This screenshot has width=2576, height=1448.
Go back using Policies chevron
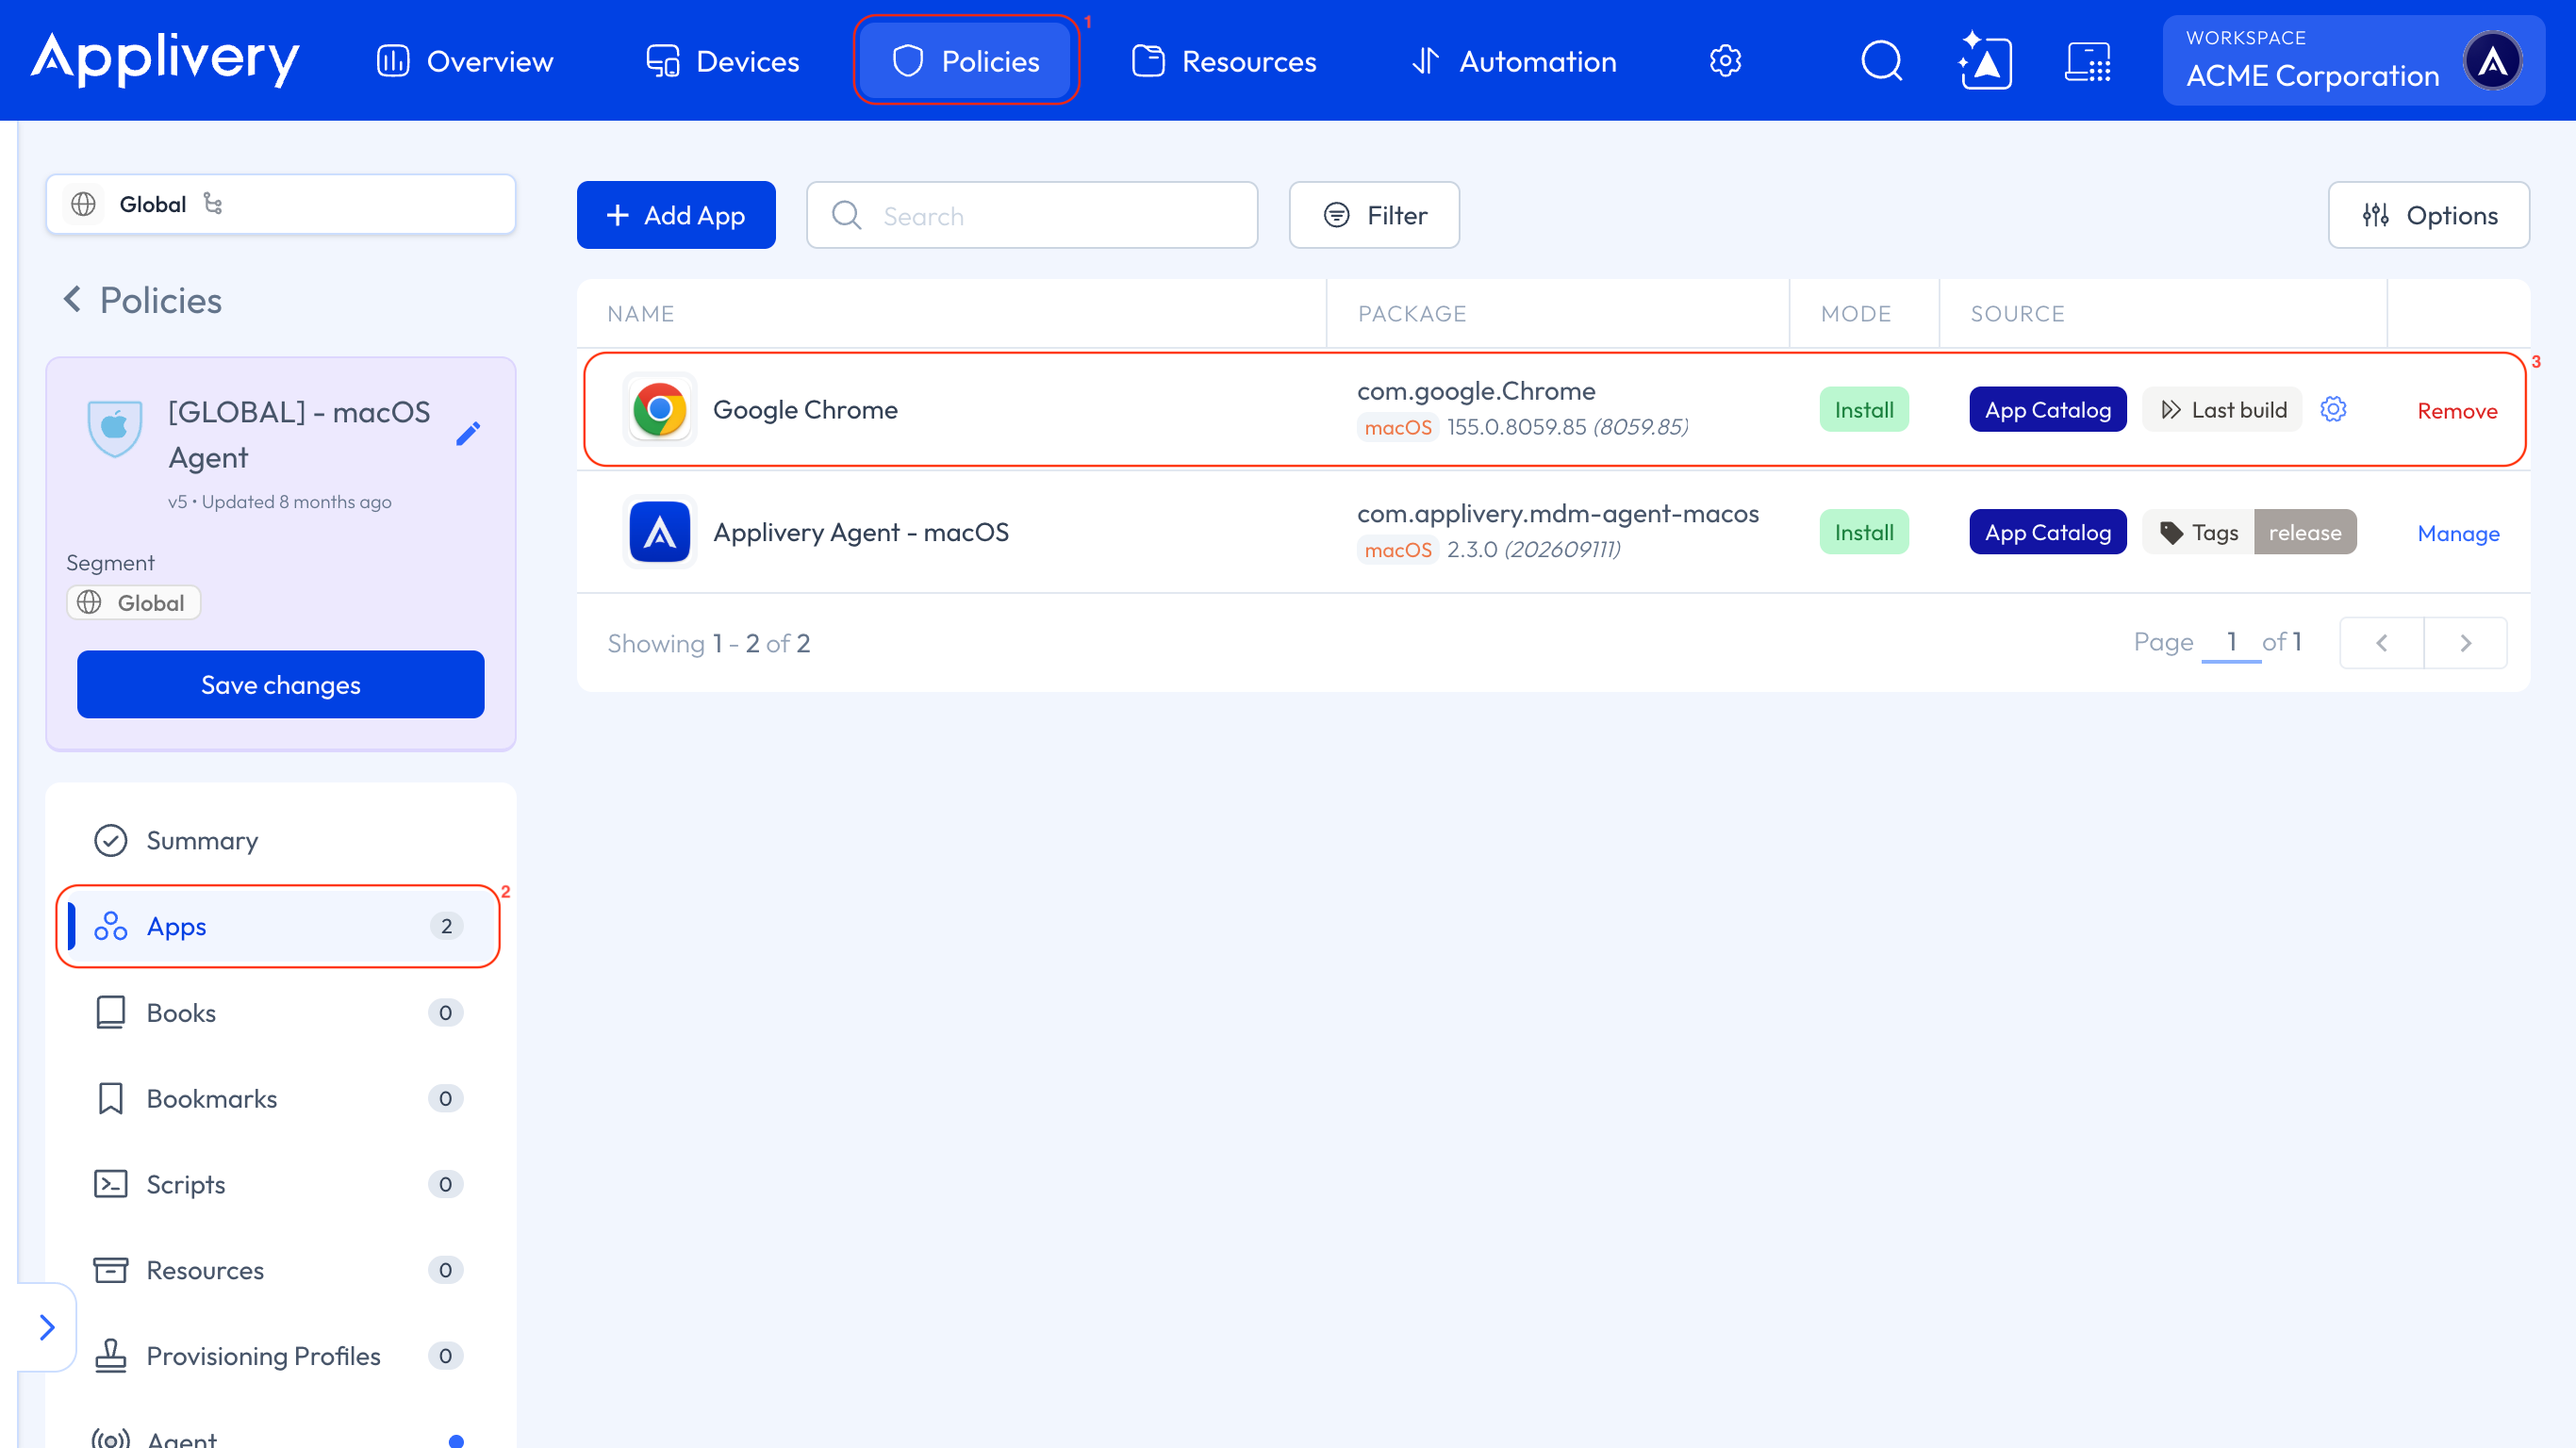pyautogui.click(x=72, y=299)
